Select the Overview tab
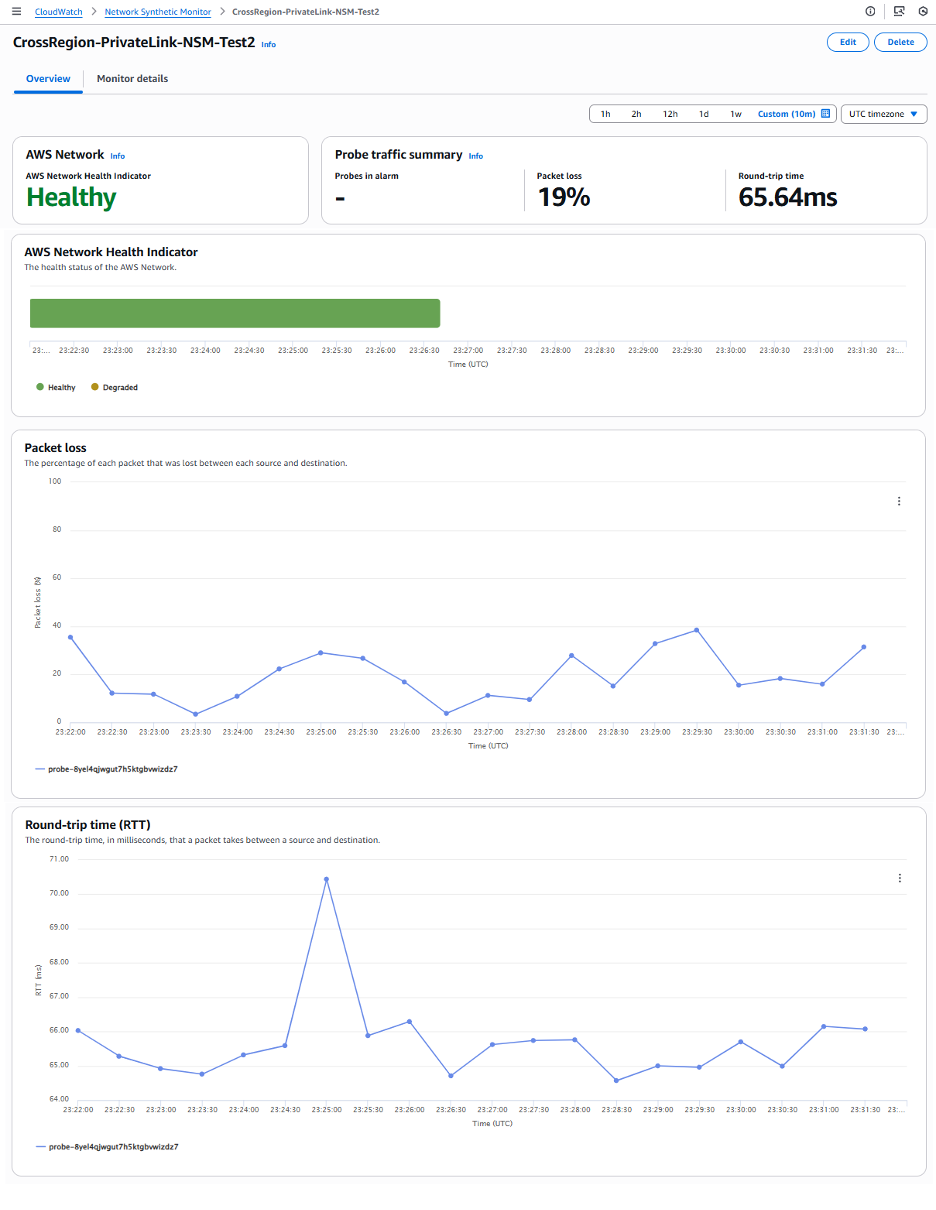This screenshot has width=936, height=1210. pos(47,78)
